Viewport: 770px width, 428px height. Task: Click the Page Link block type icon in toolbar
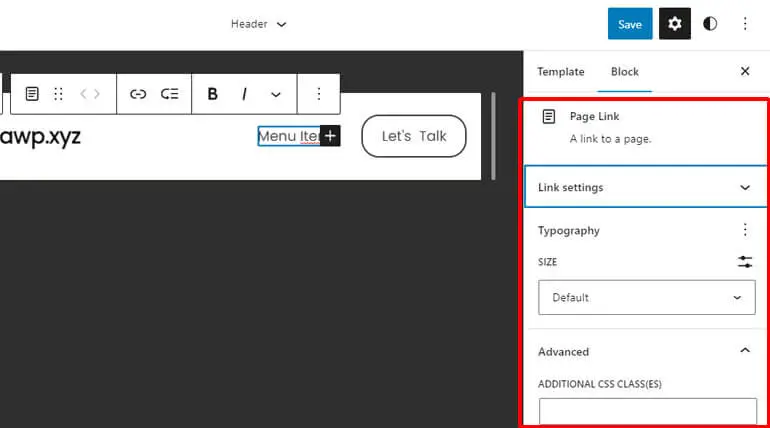pyautogui.click(x=32, y=94)
